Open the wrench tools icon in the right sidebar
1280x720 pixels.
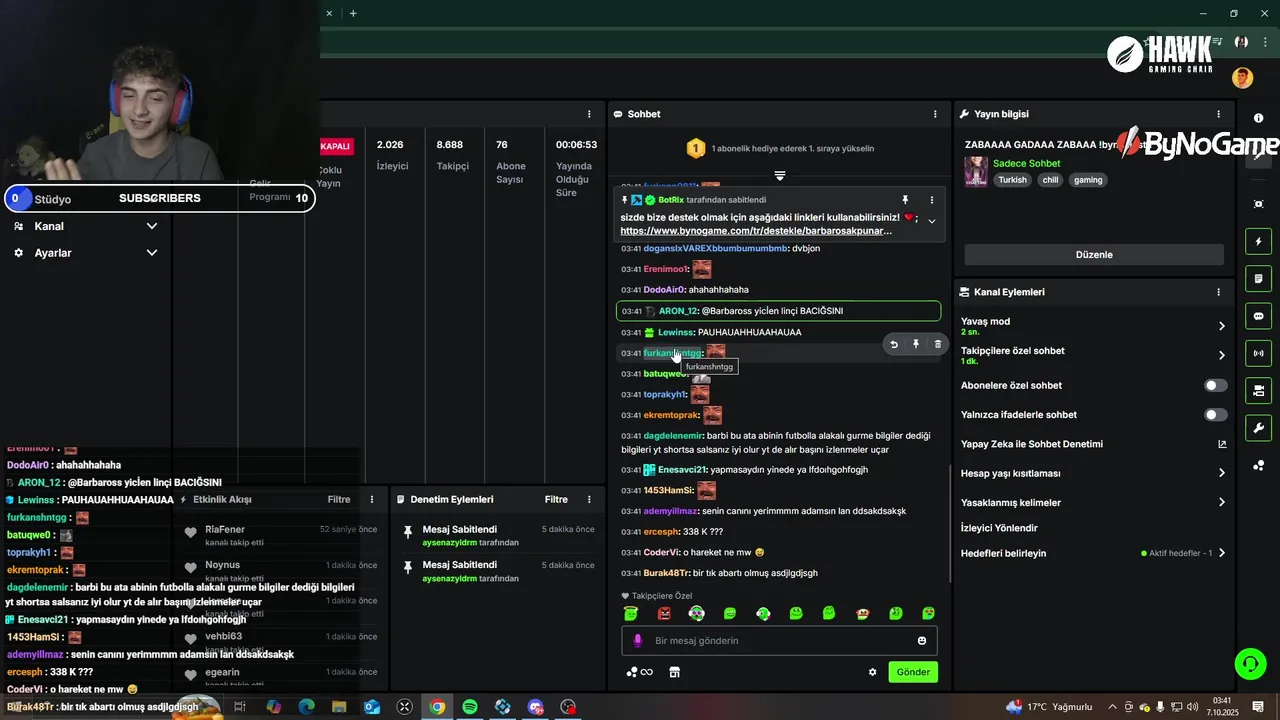[x=1258, y=428]
